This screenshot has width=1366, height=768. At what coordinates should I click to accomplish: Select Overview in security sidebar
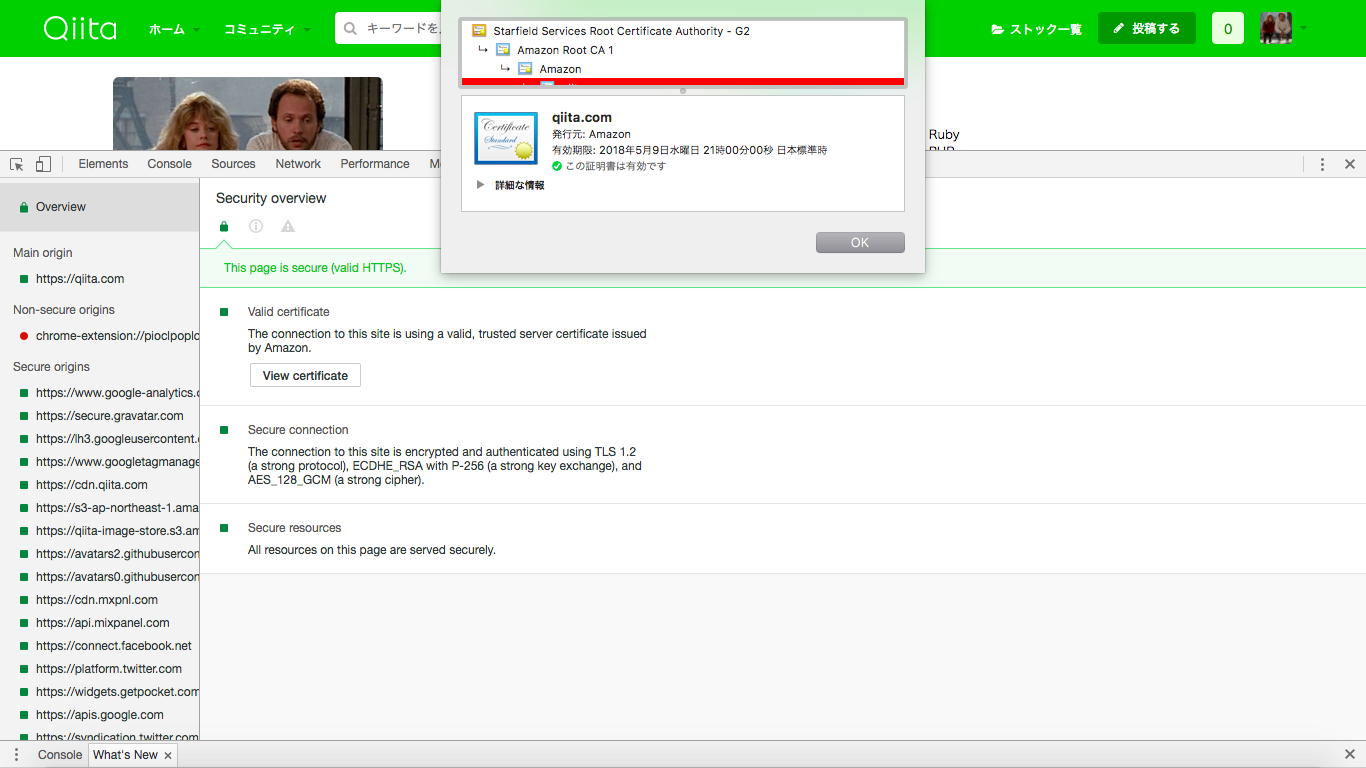tap(100, 207)
